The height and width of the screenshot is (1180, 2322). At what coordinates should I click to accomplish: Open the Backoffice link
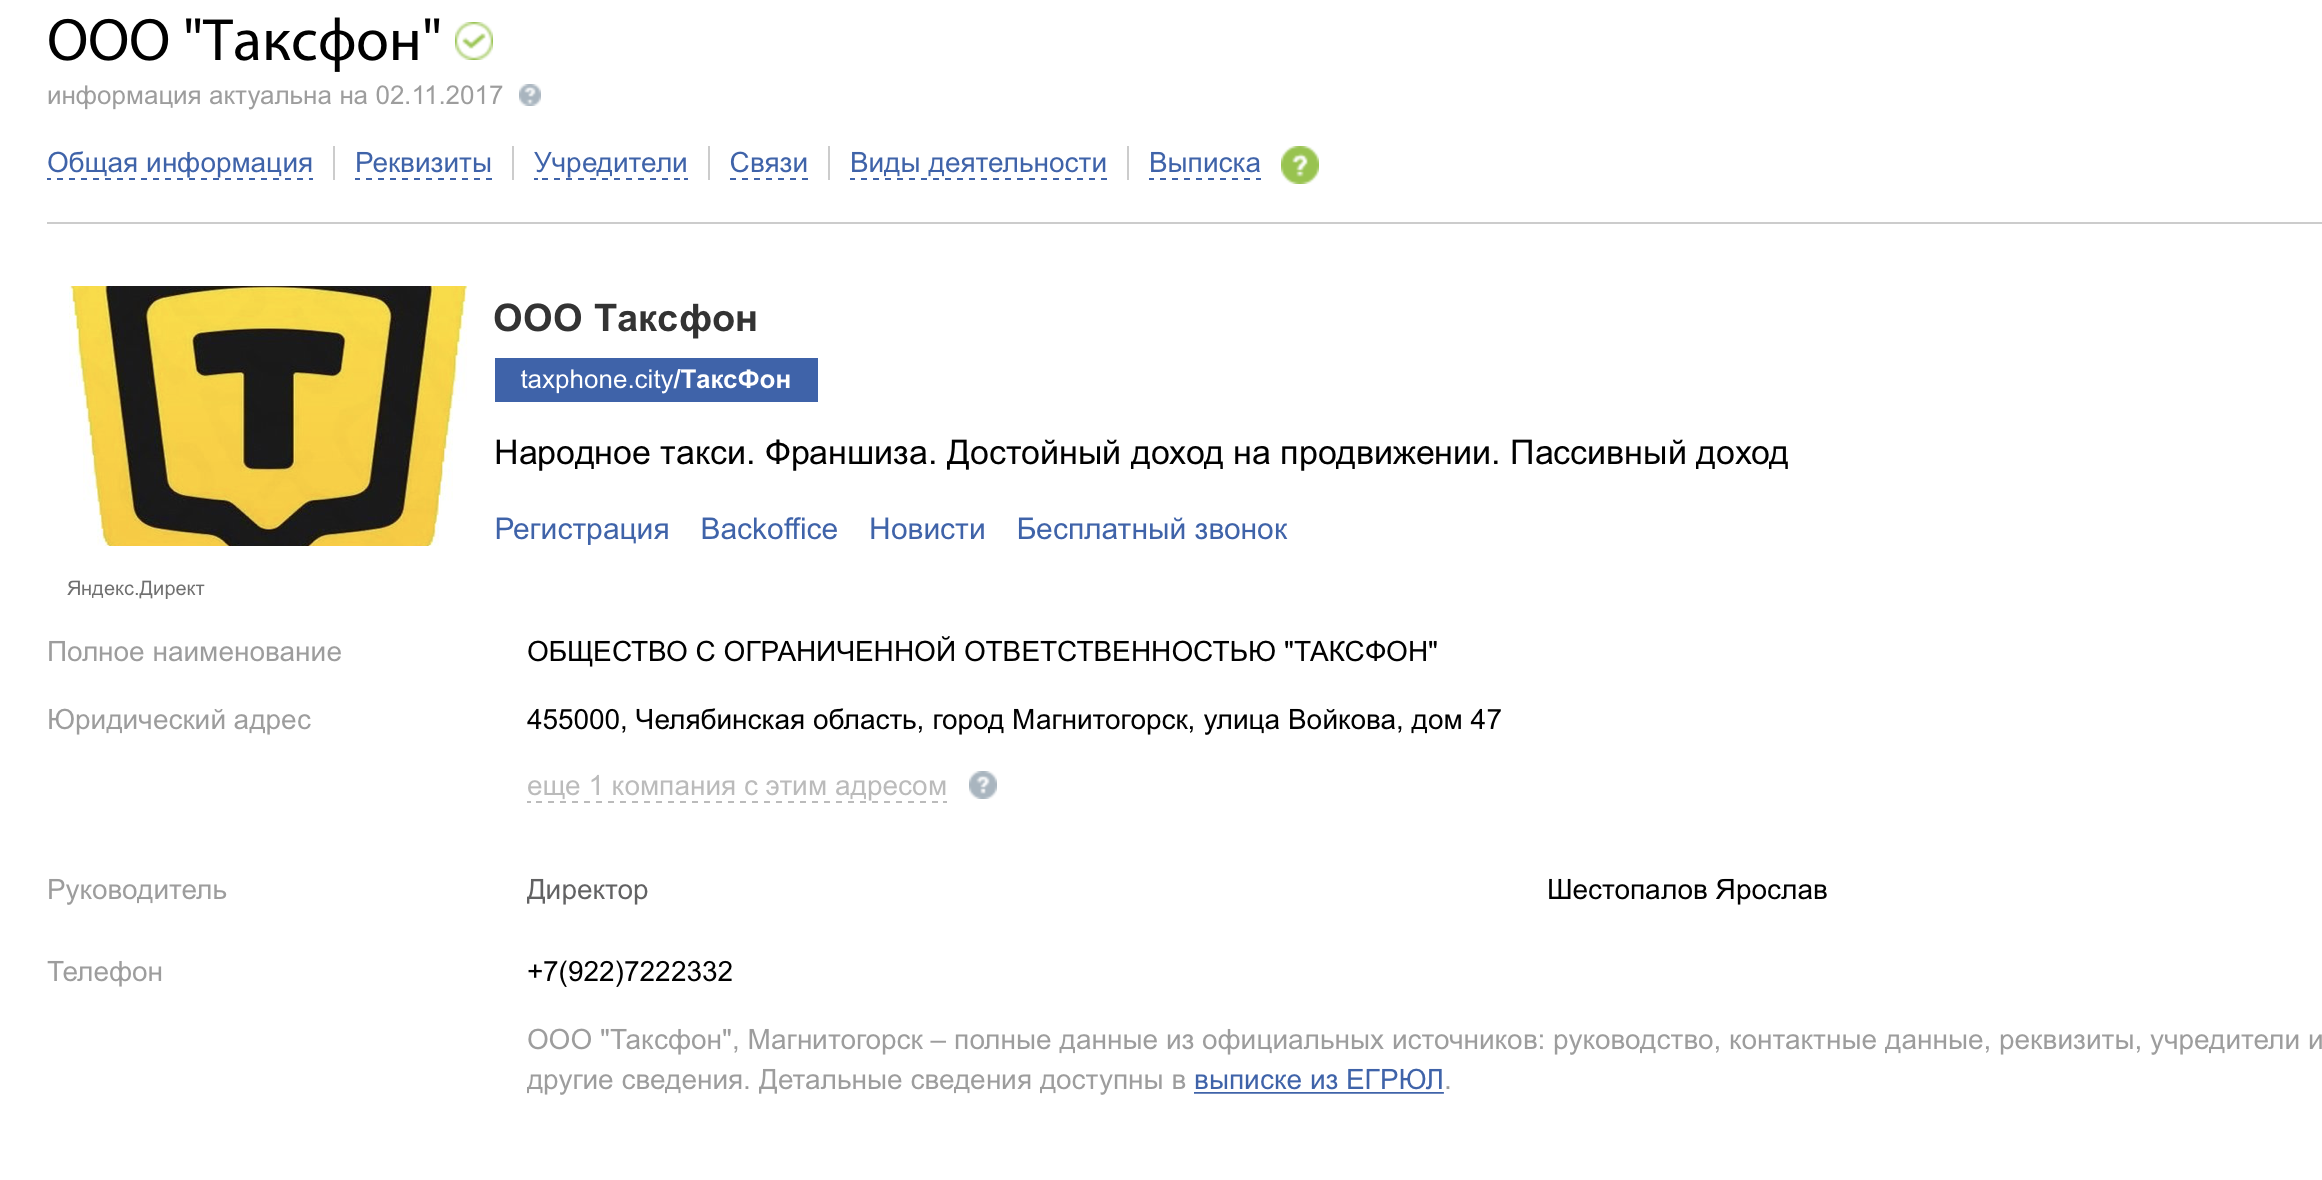coord(769,529)
